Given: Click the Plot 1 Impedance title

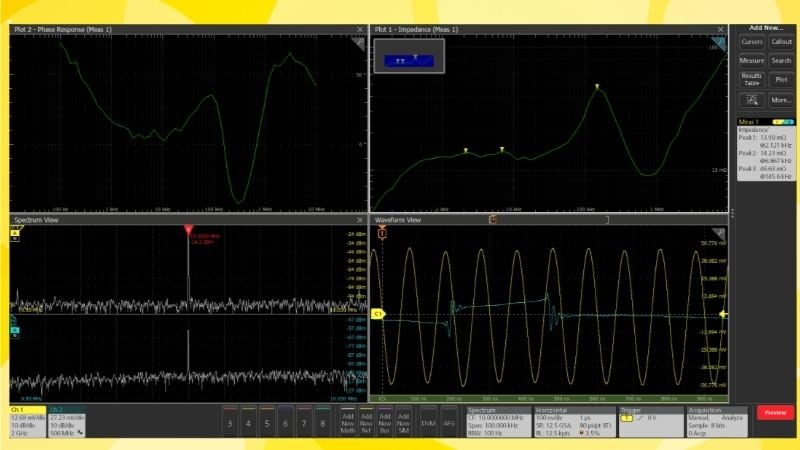Looking at the screenshot, I should [x=416, y=30].
